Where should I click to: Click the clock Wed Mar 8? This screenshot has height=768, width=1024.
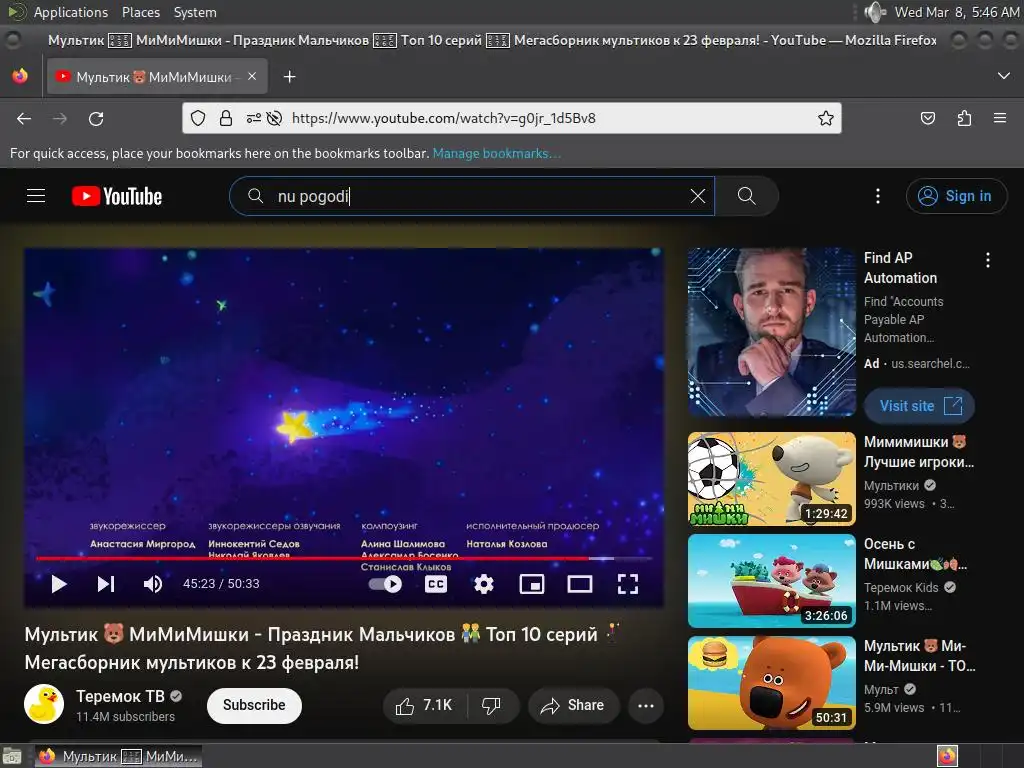pos(956,12)
